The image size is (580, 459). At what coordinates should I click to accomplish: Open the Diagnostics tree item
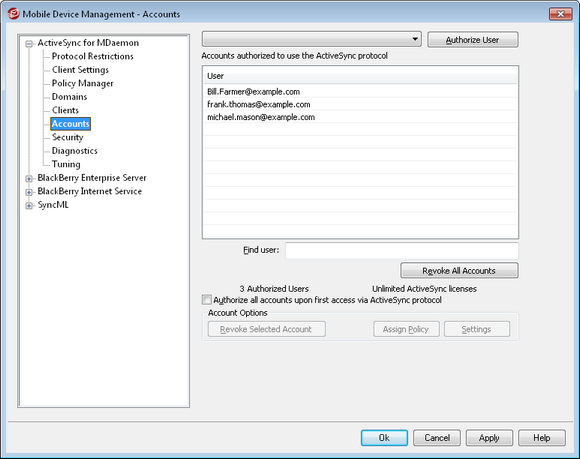(74, 151)
